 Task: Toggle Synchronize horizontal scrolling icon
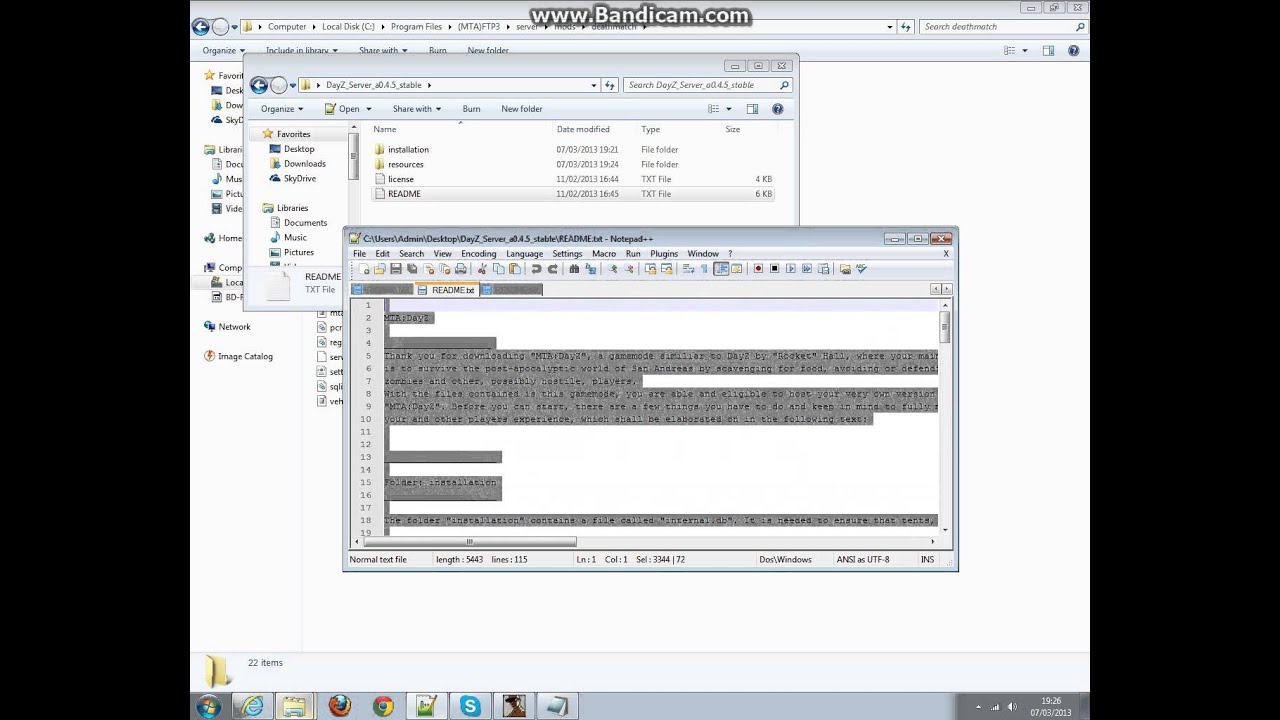pyautogui.click(x=667, y=269)
